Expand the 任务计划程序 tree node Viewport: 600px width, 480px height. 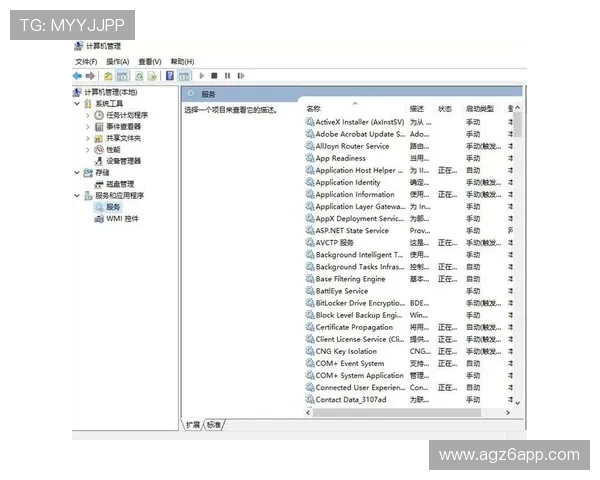click(87, 115)
